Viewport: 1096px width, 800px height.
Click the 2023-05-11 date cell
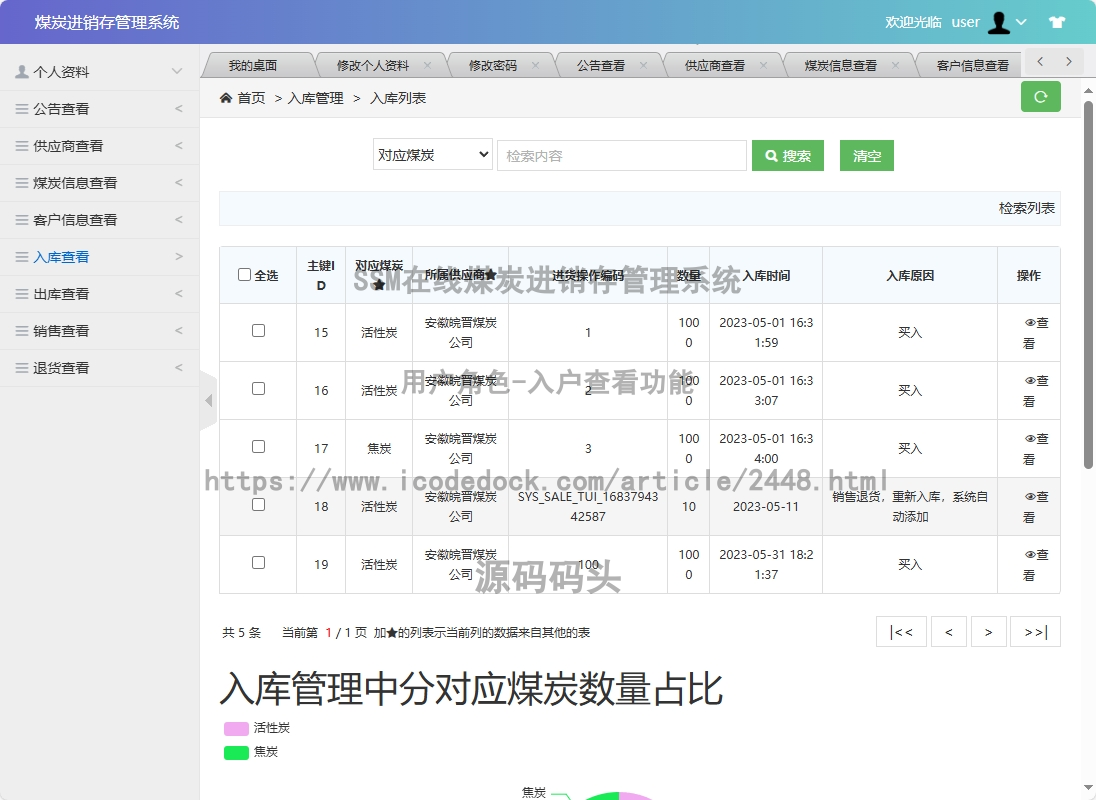765,507
